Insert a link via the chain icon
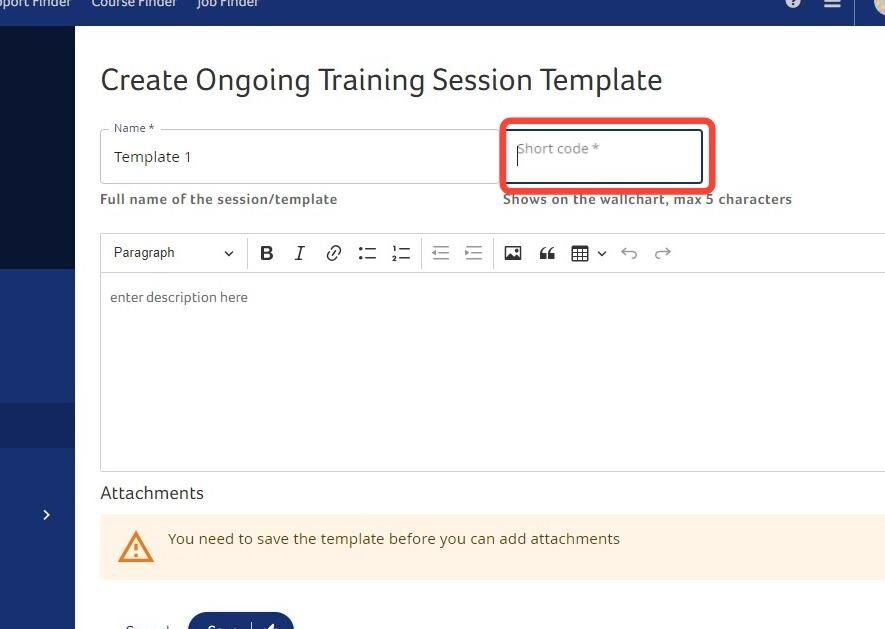This screenshot has height=629, width=885. click(x=334, y=253)
